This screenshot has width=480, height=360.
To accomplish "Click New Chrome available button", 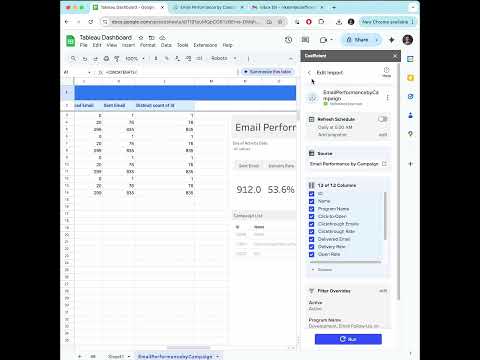I will coord(388,22).
